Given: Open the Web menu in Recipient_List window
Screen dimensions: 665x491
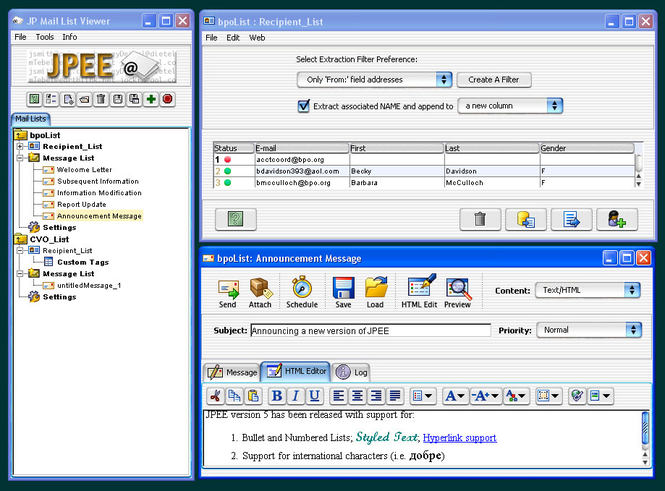Looking at the screenshot, I should click(257, 38).
